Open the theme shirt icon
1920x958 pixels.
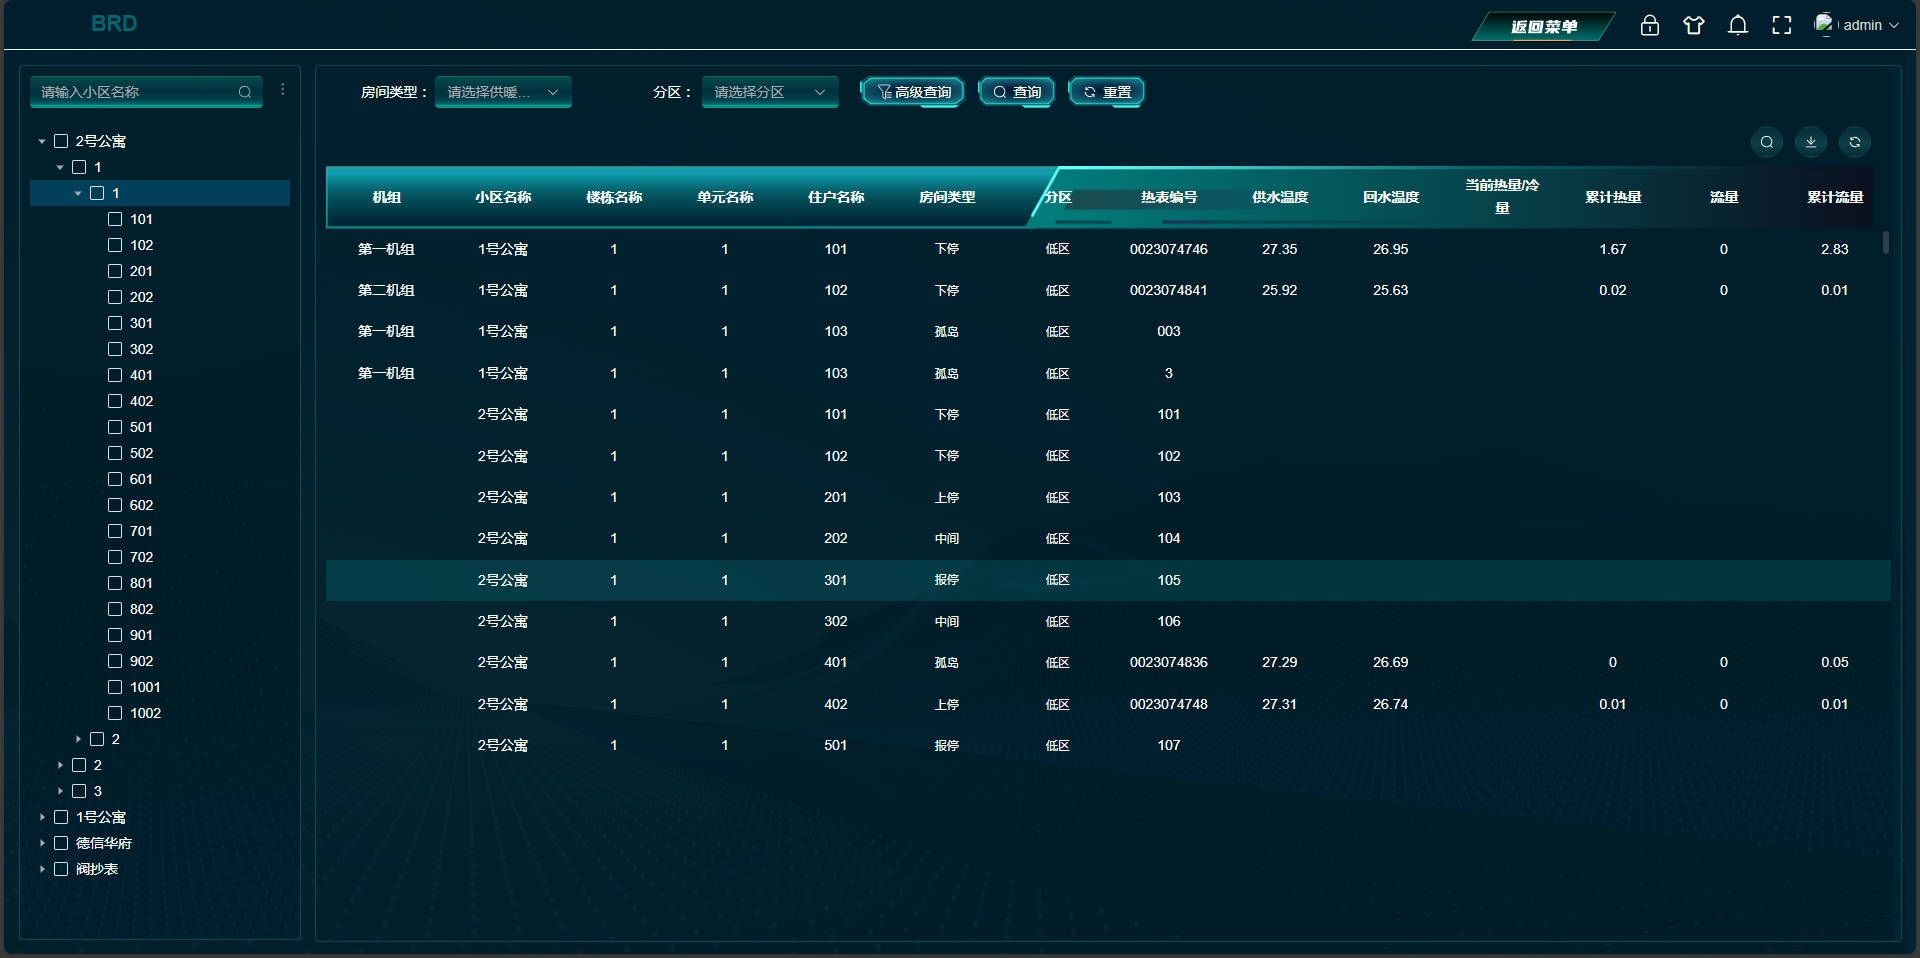tap(1694, 25)
